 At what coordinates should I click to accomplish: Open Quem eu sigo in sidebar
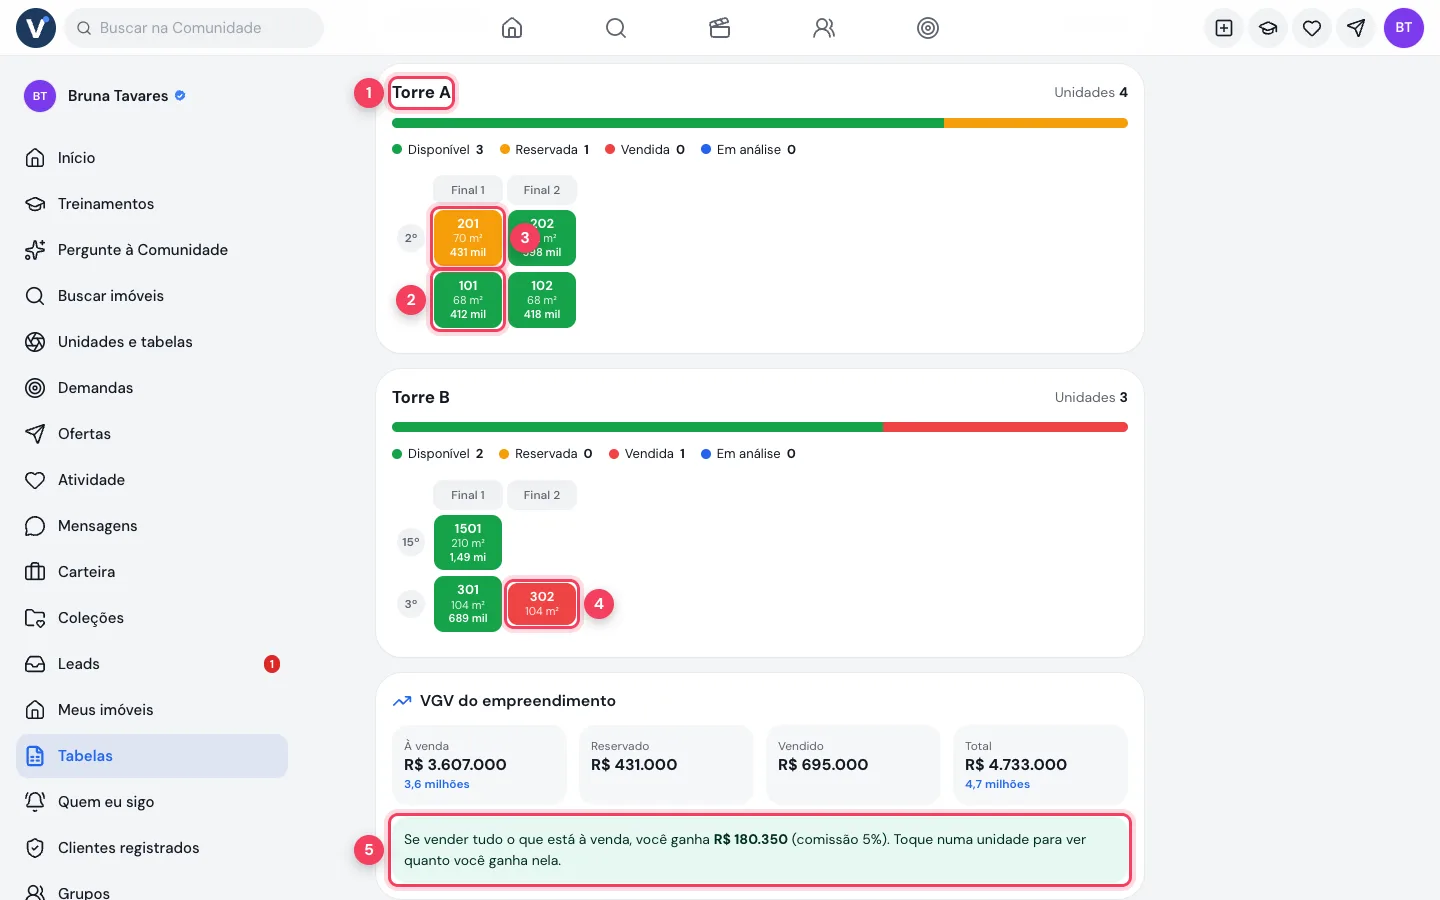coord(152,802)
